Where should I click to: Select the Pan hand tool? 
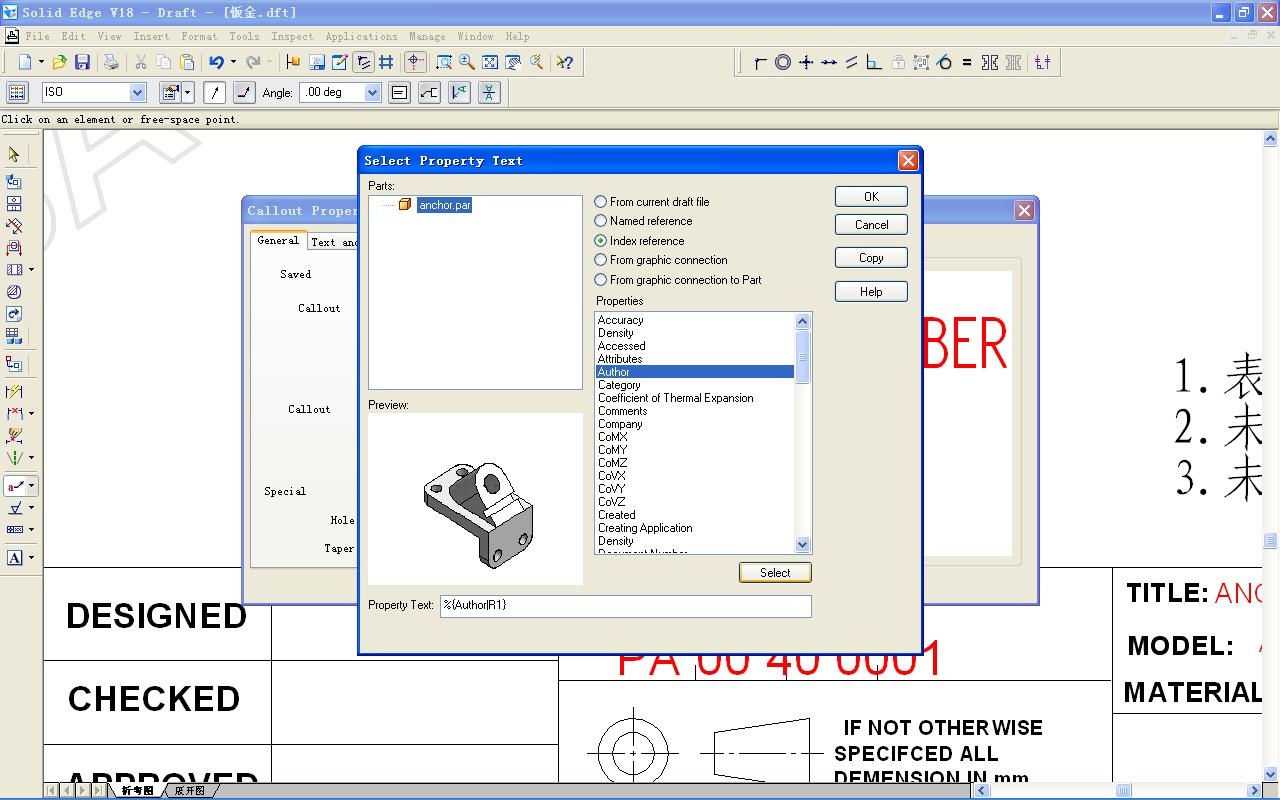513,62
